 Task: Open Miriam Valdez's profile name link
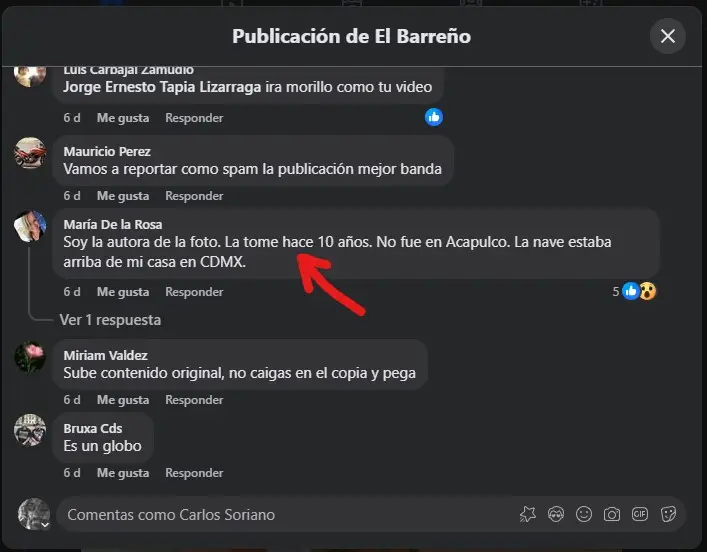106,355
